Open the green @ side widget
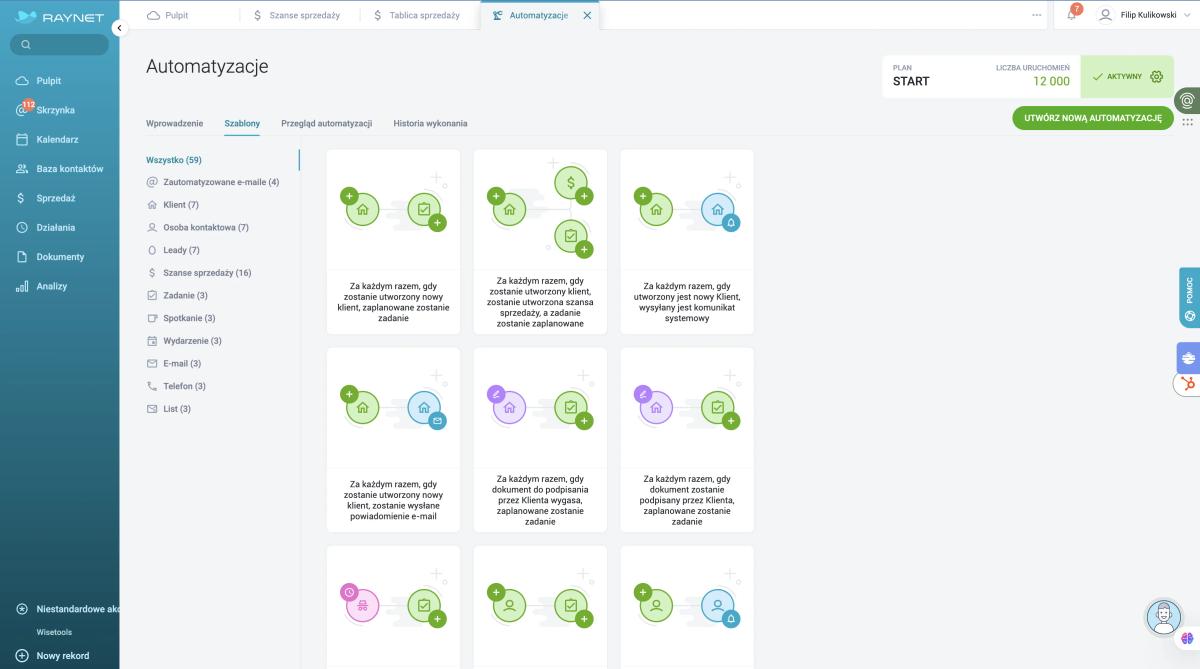The height and width of the screenshot is (669, 1200). [x=1187, y=100]
